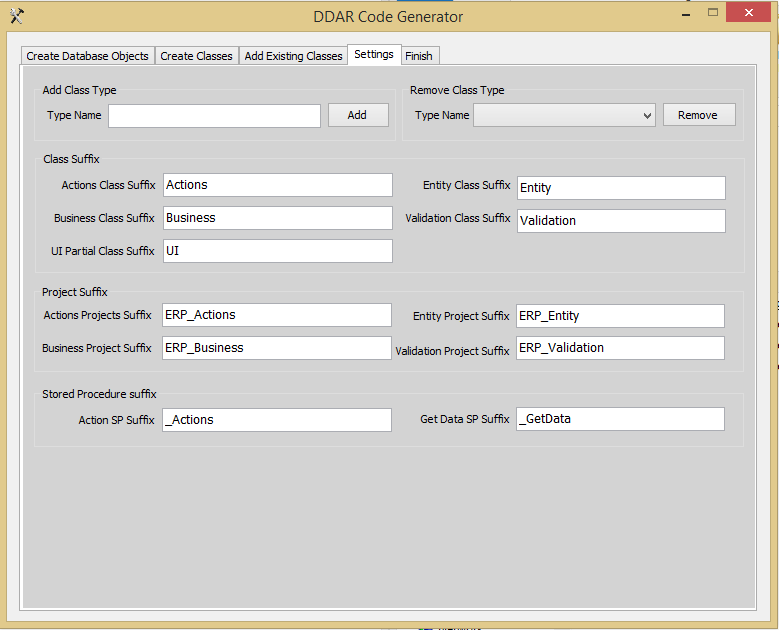Click the Action SP Suffix field
Viewport: 779px width, 630px height.
(x=276, y=420)
